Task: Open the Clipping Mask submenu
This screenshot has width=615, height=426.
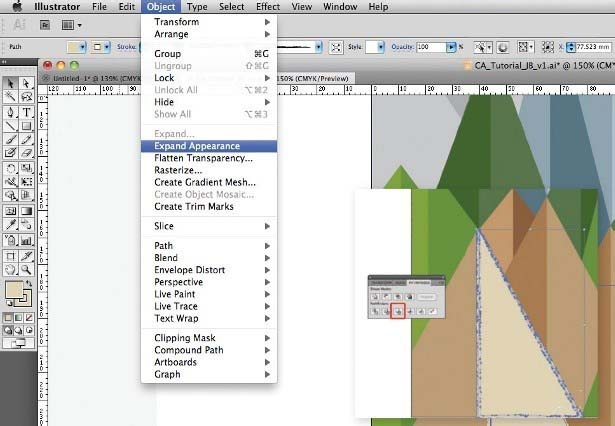Action: [x=209, y=338]
